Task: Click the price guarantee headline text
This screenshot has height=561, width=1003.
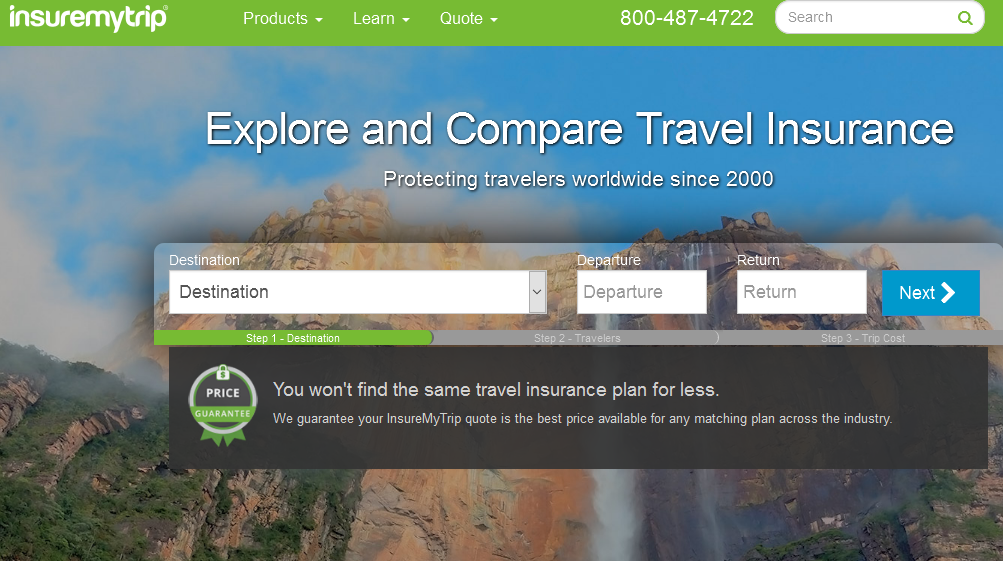Action: (496, 390)
